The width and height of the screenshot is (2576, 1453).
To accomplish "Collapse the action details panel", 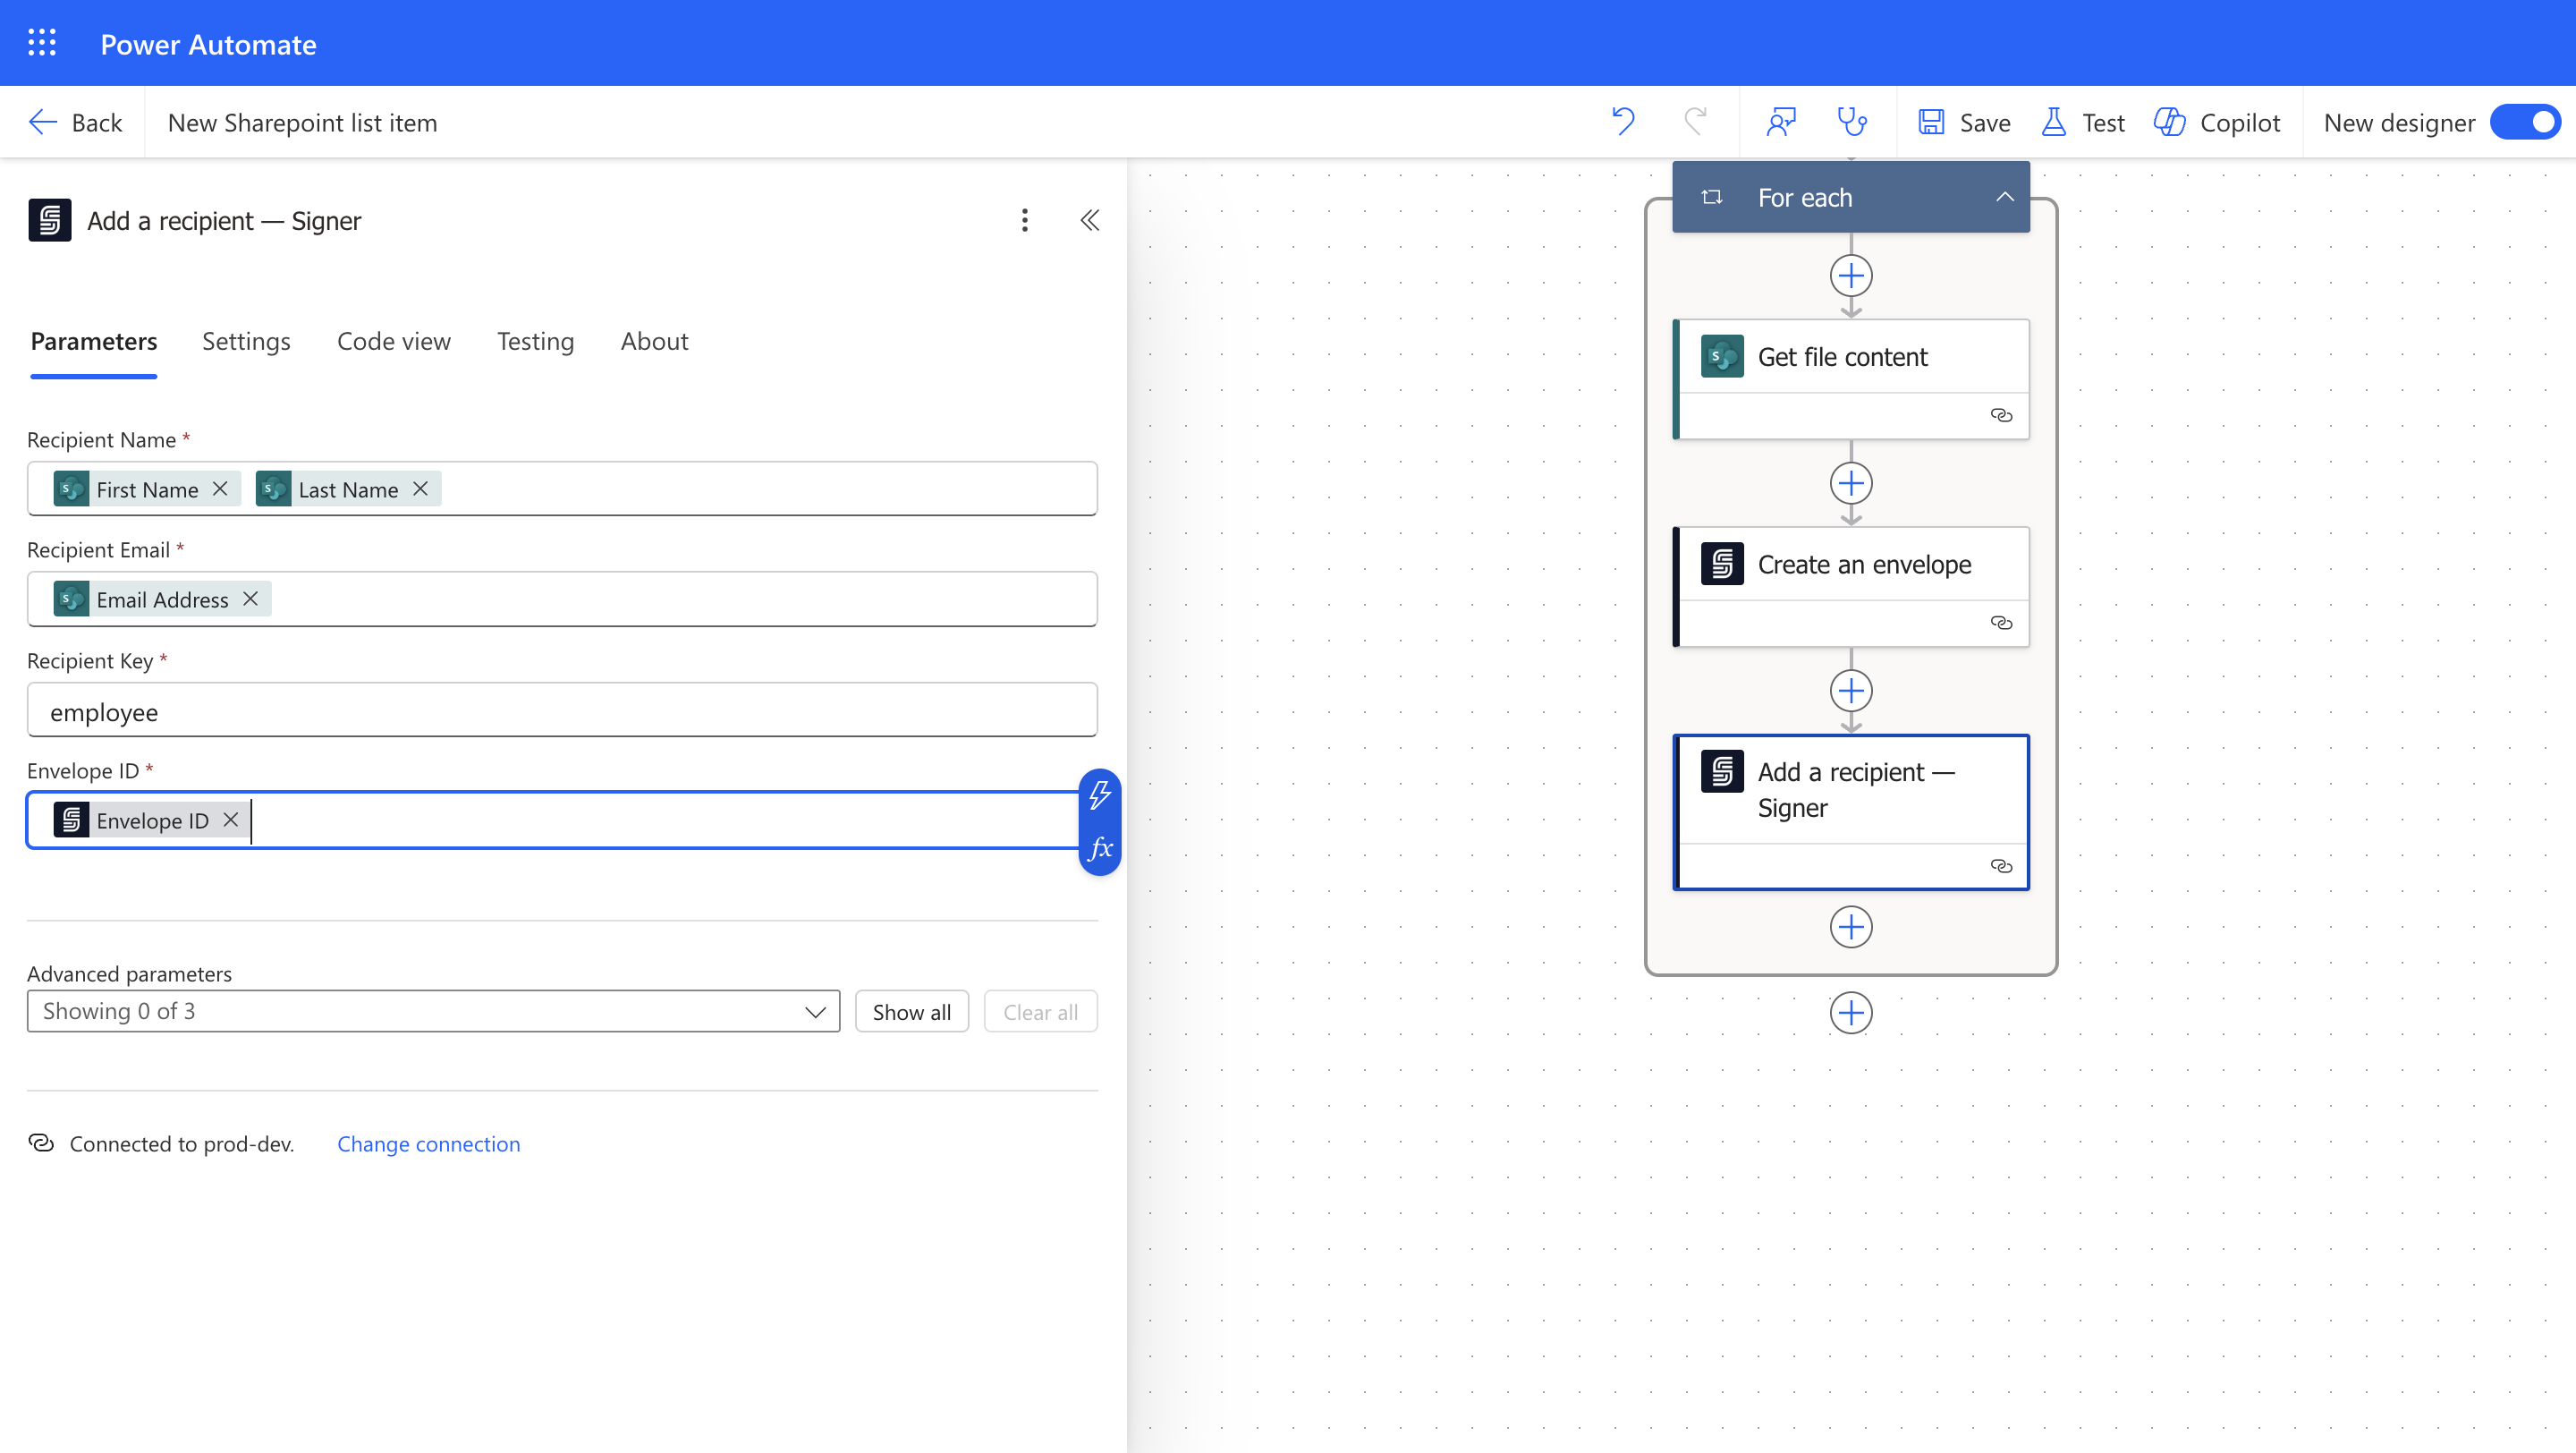I will pos(1089,220).
